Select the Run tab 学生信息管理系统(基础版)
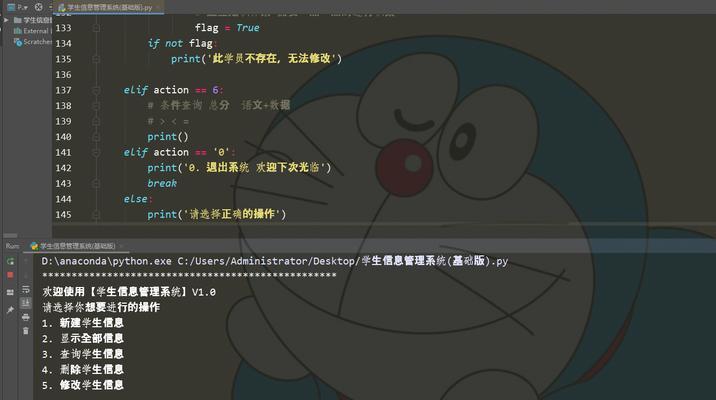The width and height of the screenshot is (716, 400). [77, 246]
